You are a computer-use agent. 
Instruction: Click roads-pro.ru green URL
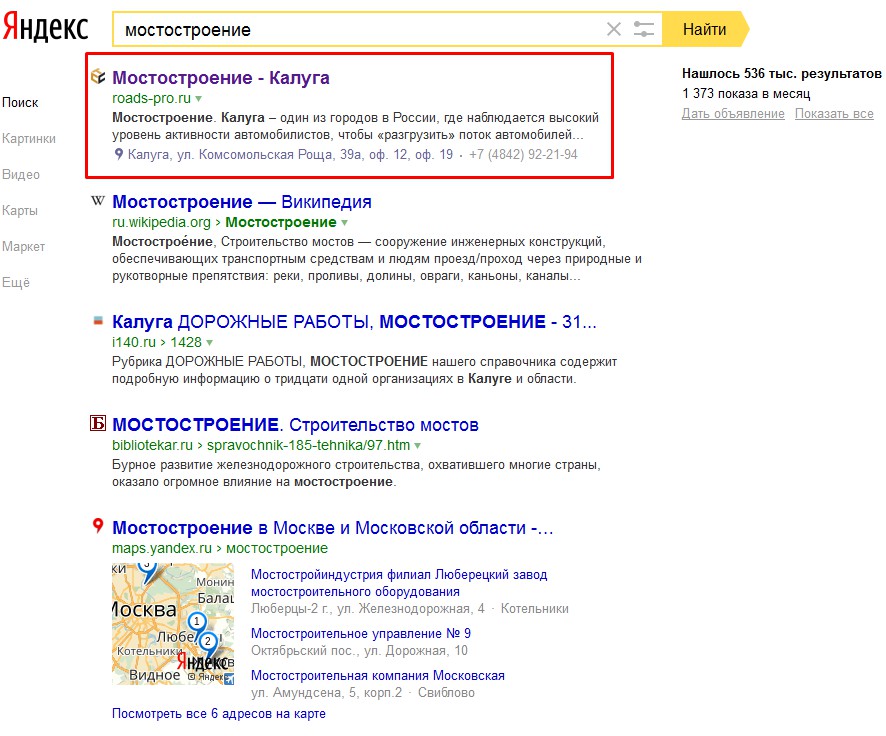151,98
